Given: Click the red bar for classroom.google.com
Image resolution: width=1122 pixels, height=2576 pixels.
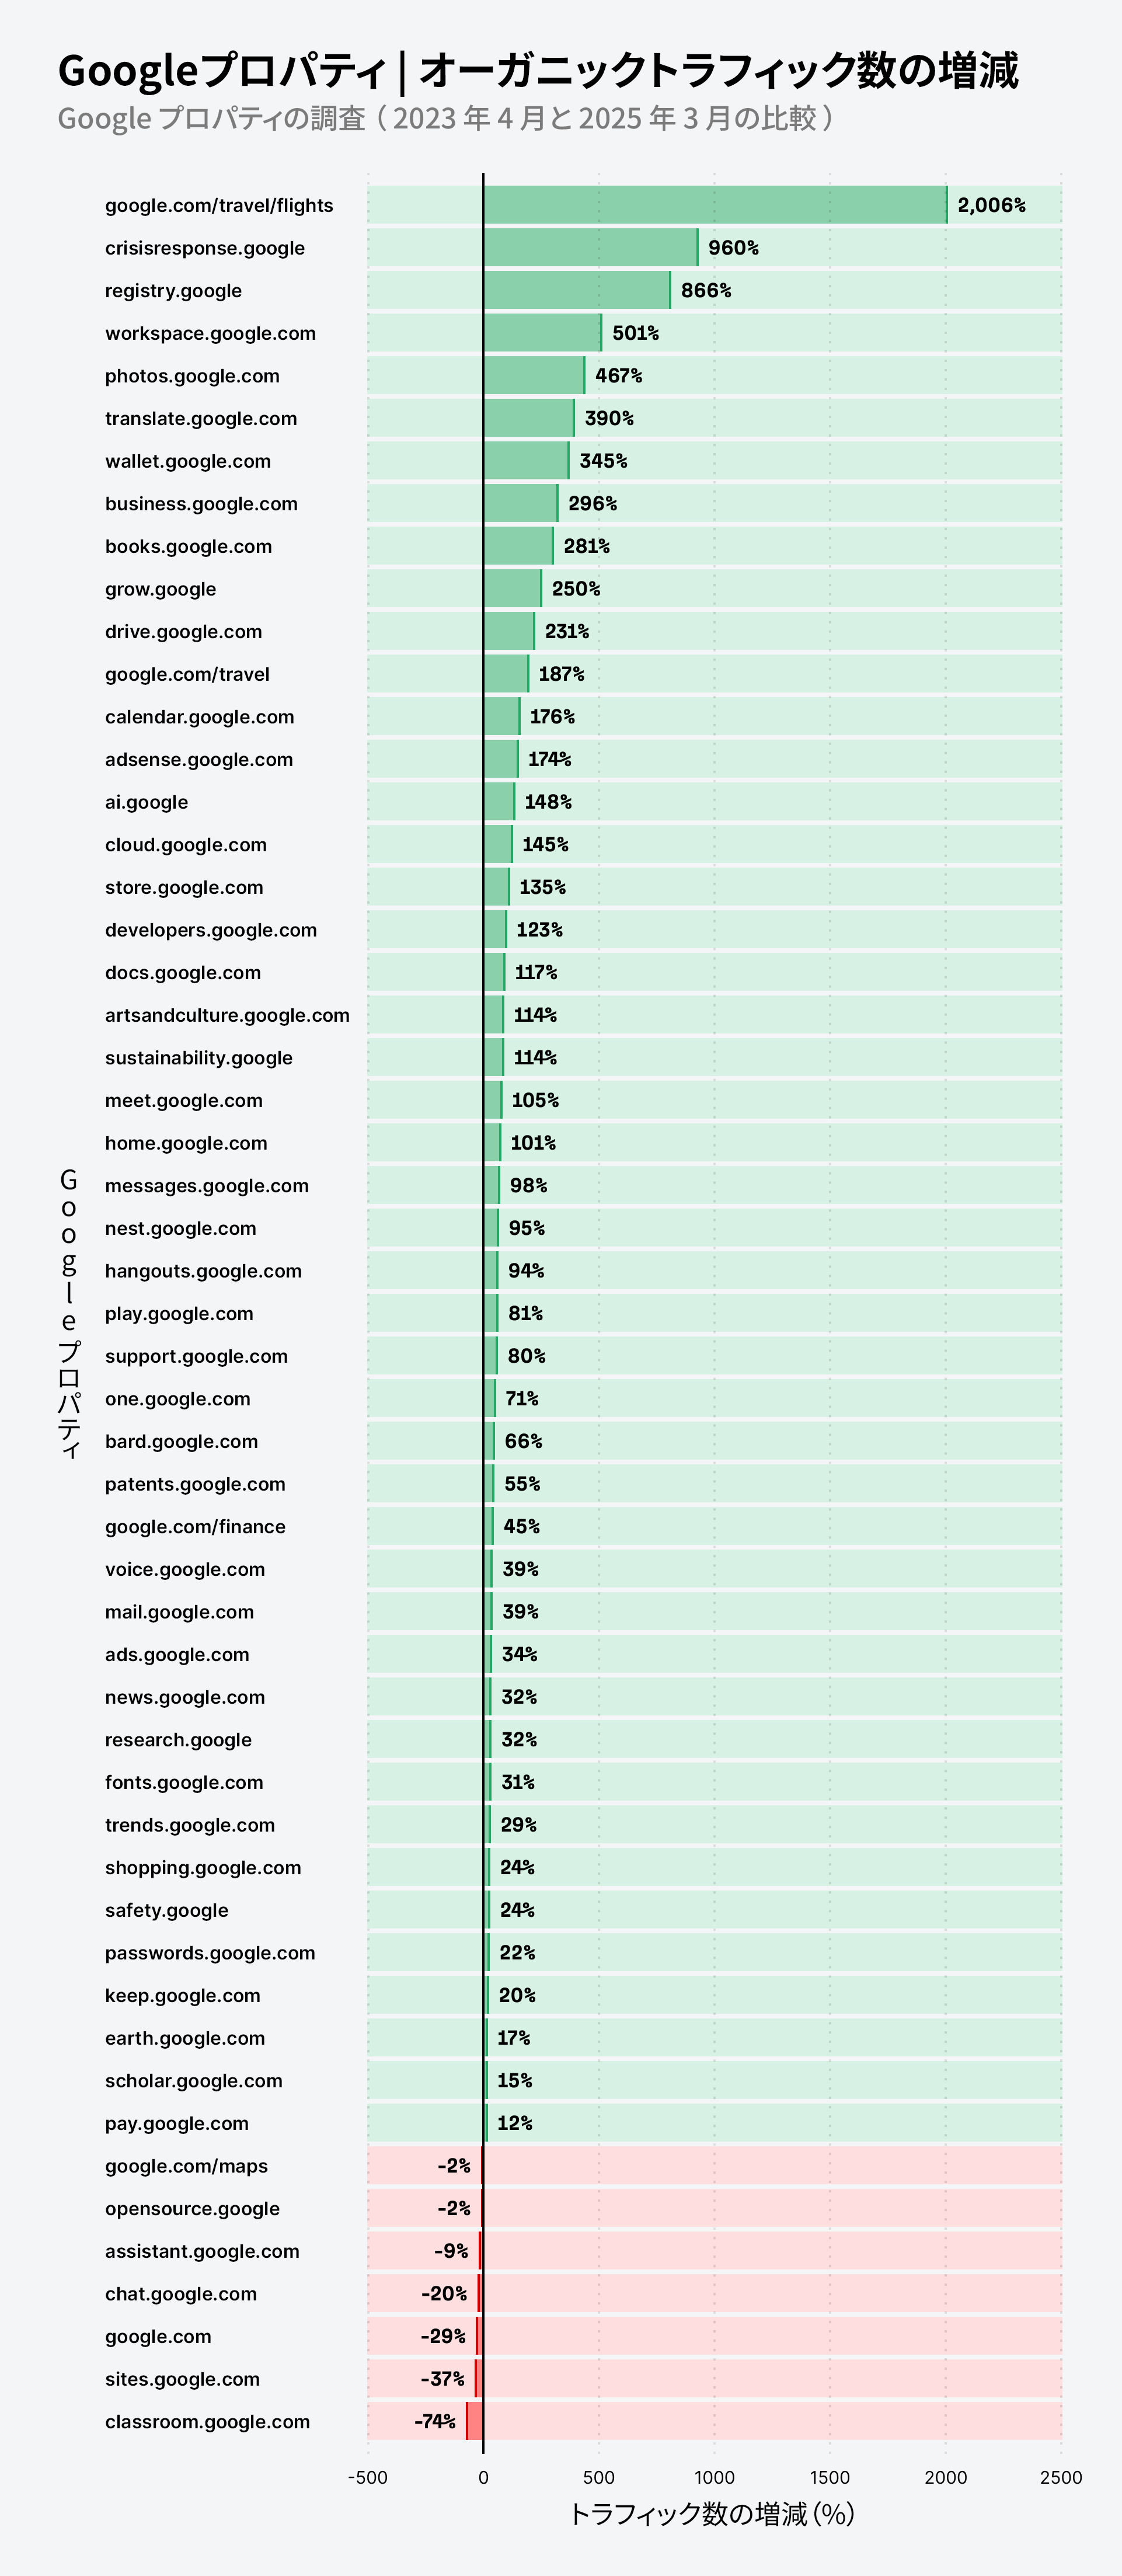Looking at the screenshot, I should 475,2421.
